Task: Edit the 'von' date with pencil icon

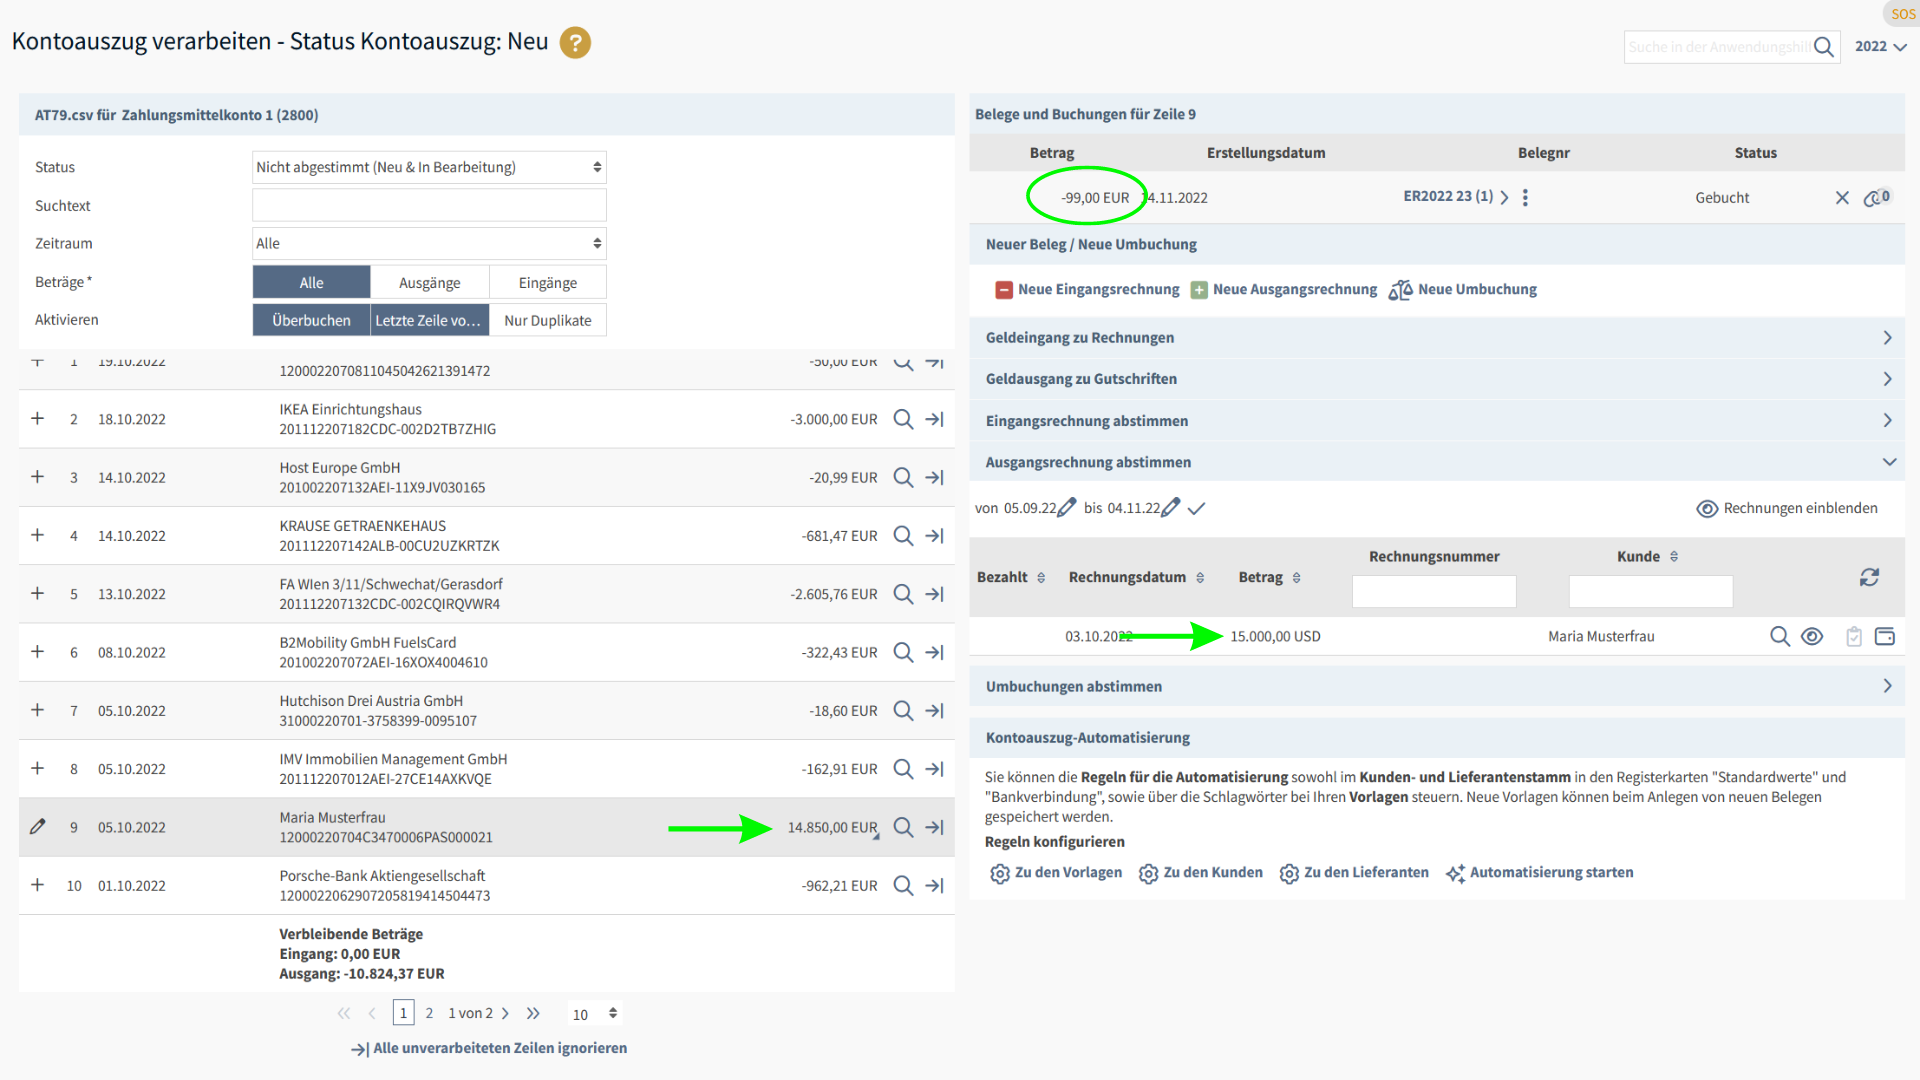Action: pos(1067,508)
